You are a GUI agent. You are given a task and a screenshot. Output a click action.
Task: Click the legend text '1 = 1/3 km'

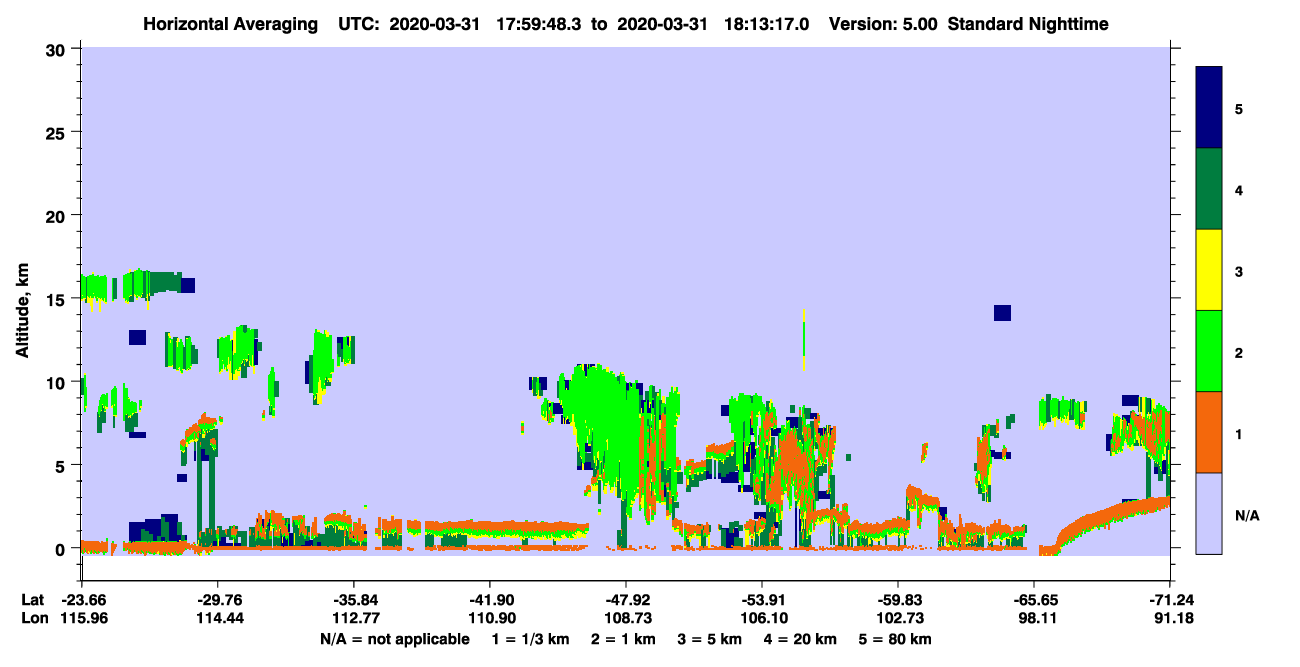pyautogui.click(x=531, y=639)
